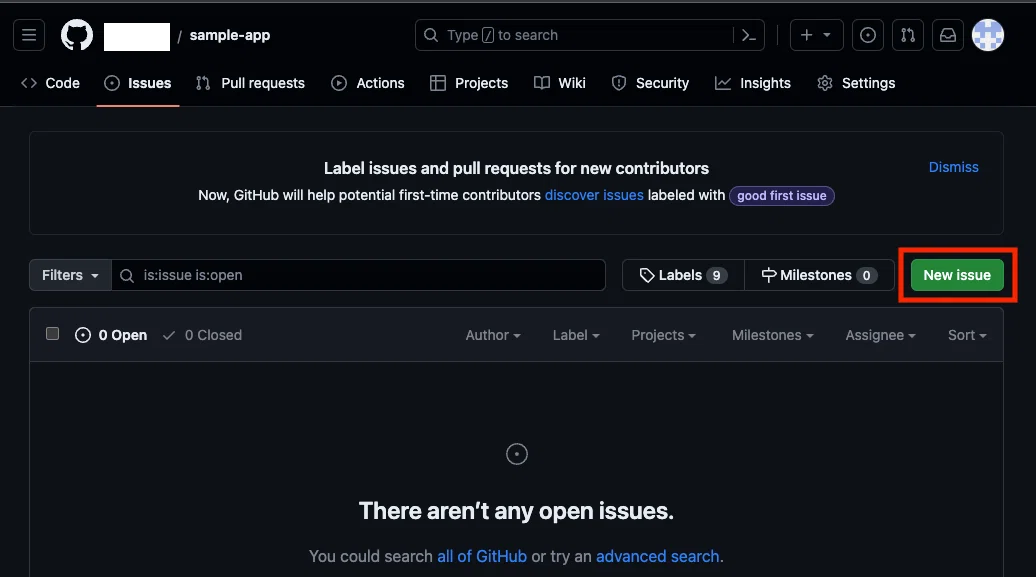The height and width of the screenshot is (577, 1036).
Task: Click the redacted repository owner name
Action: pyautogui.click(x=137, y=36)
